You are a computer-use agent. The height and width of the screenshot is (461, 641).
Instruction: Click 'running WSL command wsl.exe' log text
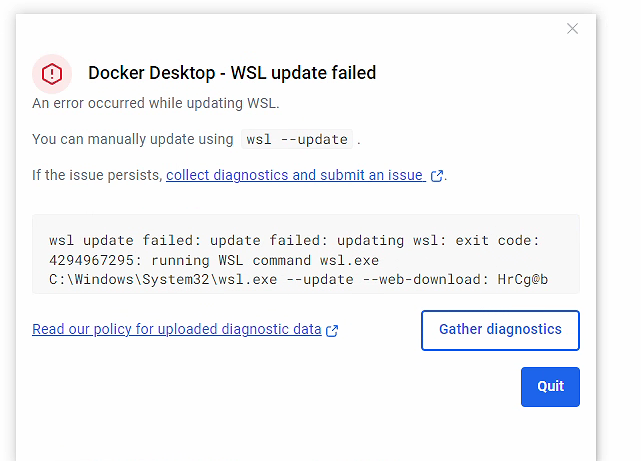pyautogui.click(x=265, y=260)
